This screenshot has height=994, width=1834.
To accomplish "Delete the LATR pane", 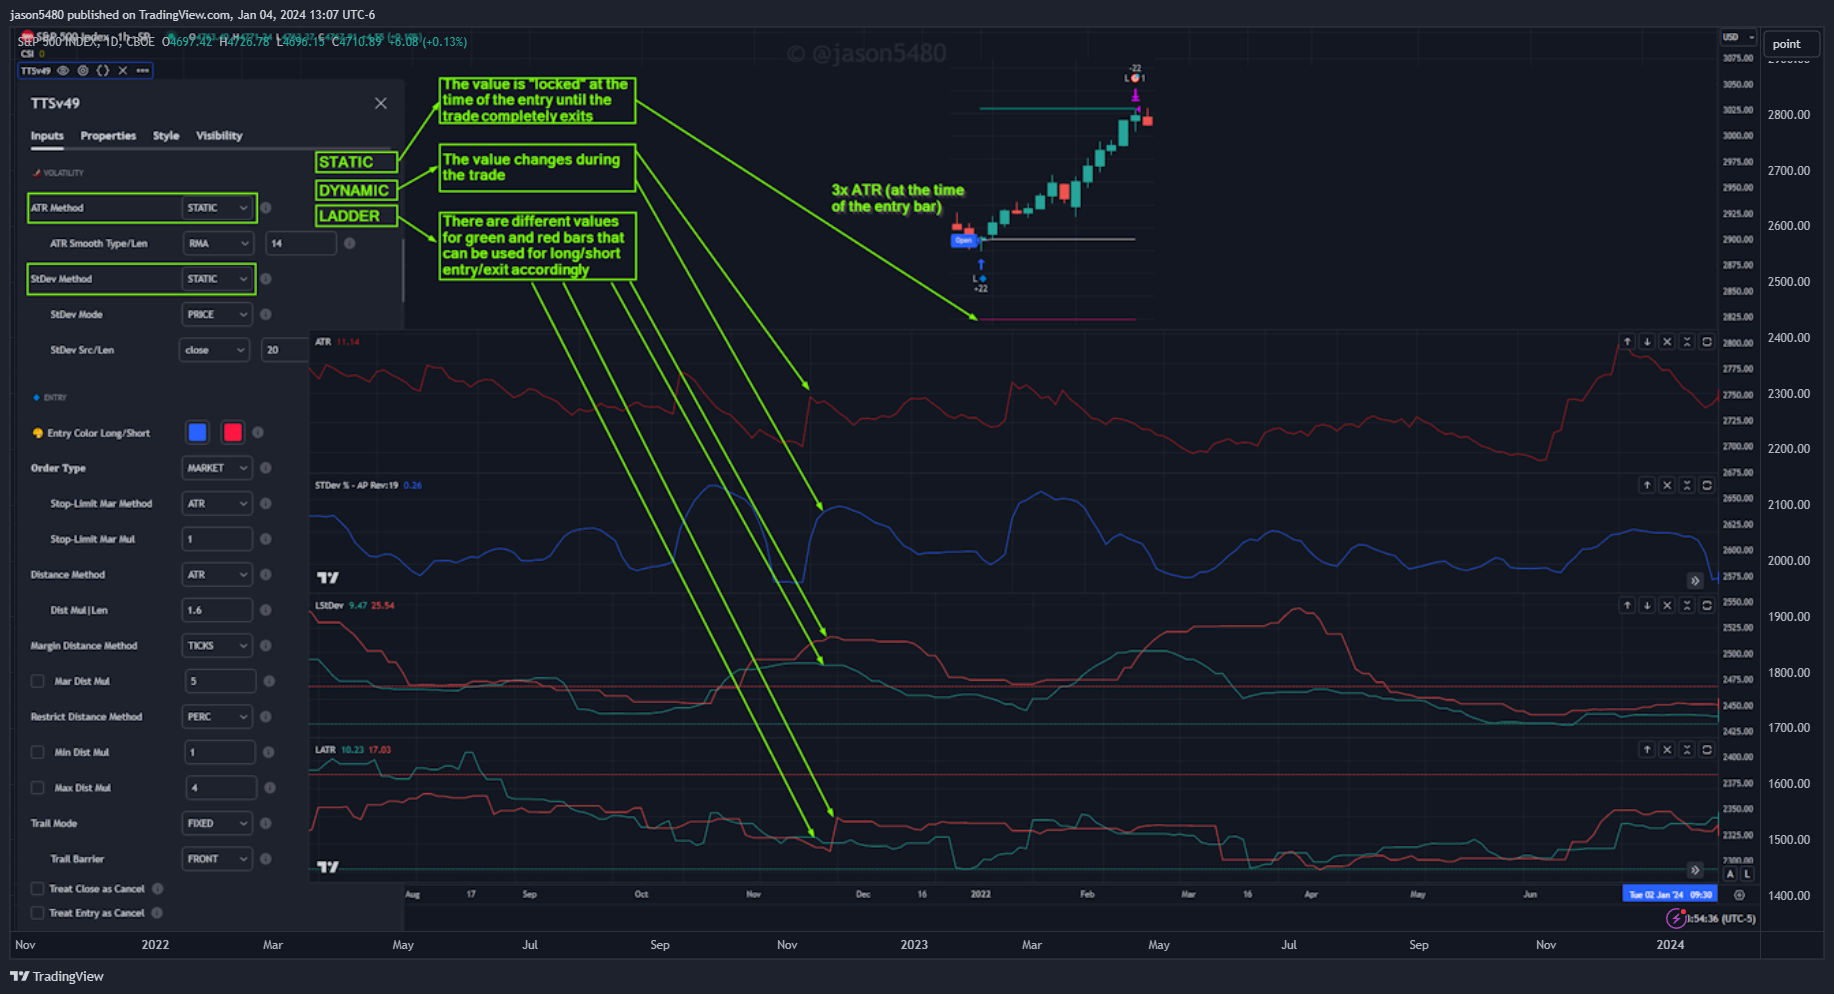I will (1667, 749).
